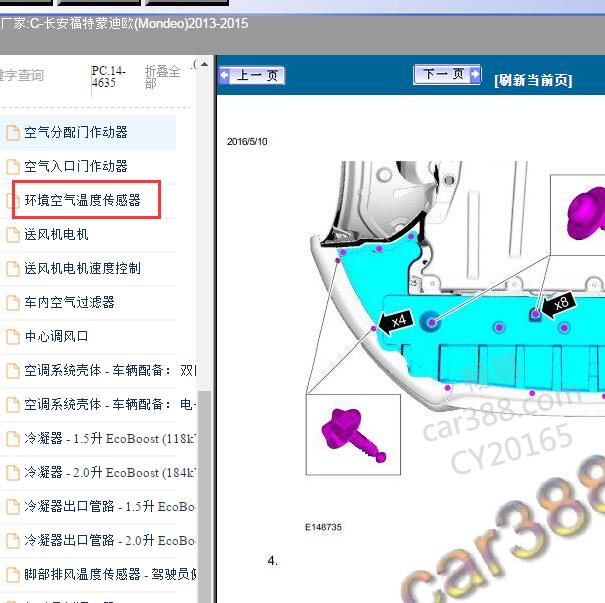Click document icon beside 冷凝器 2.0升

[x=13, y=473]
